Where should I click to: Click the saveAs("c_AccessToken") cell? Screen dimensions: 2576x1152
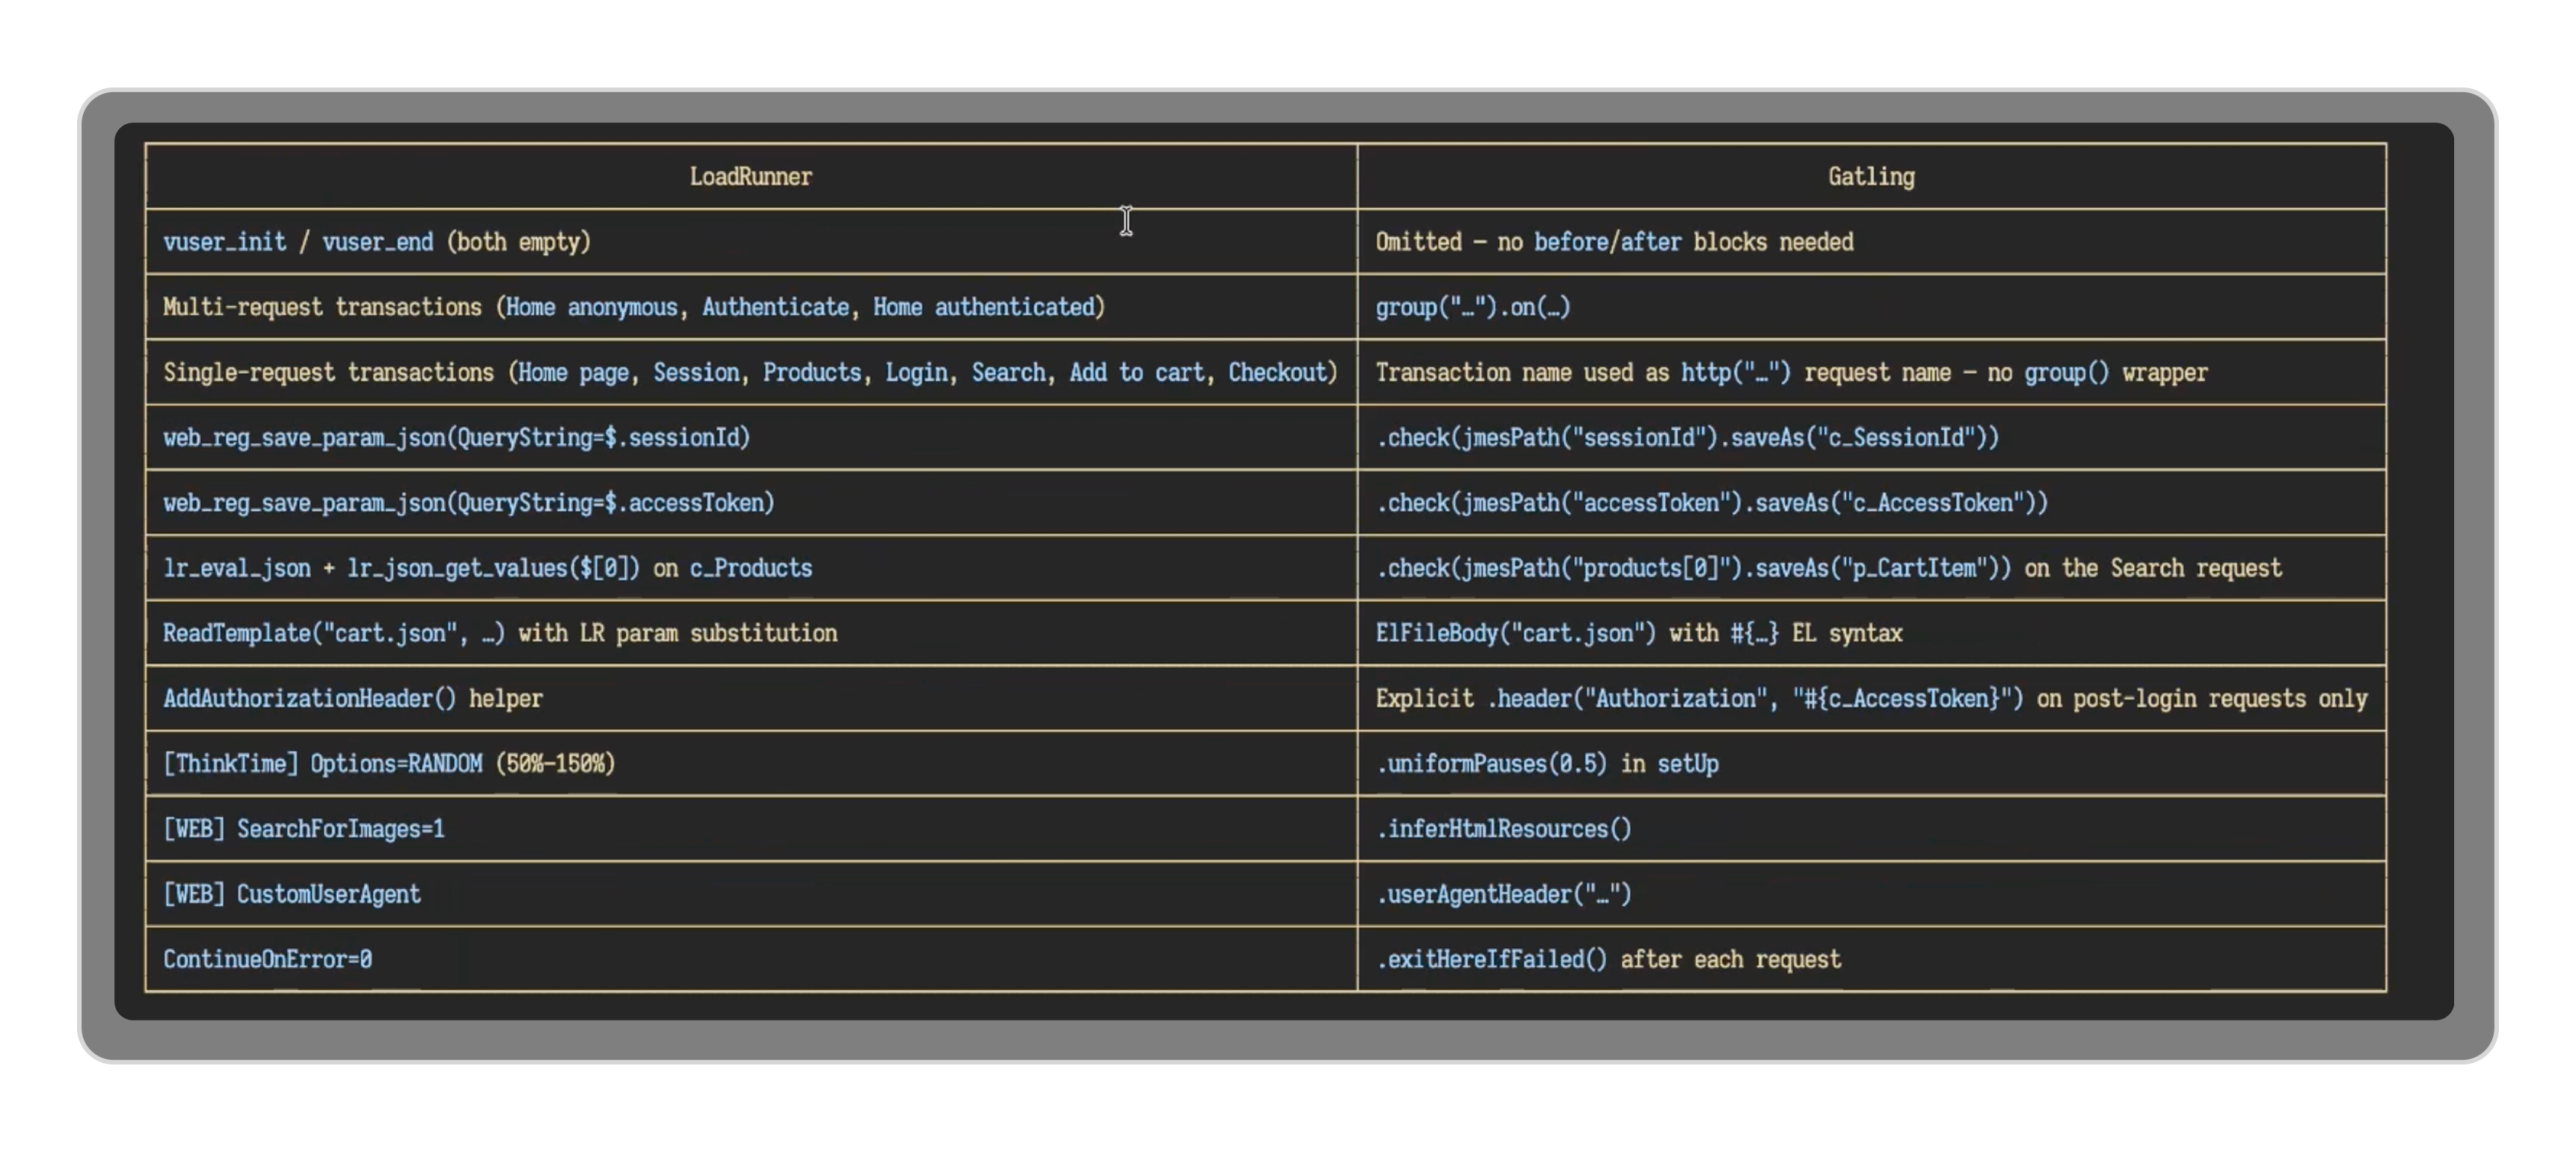tap(1711, 502)
